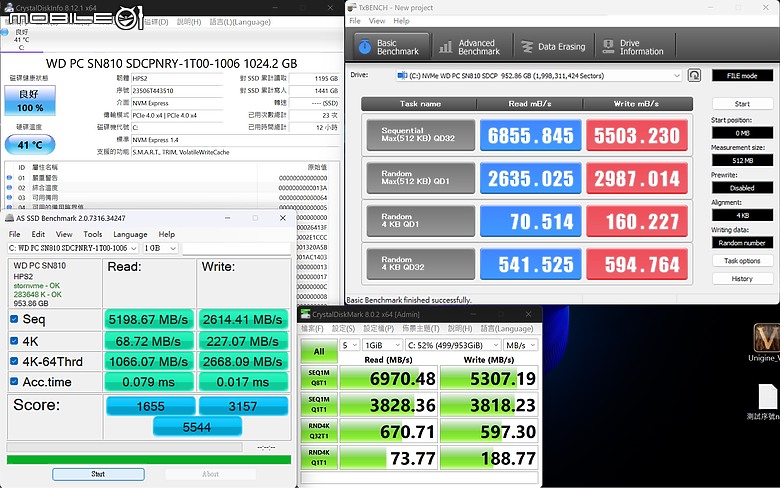Click the Random 4 KB QD1 task button
Viewport: 780px width, 488px height.
pos(421,221)
